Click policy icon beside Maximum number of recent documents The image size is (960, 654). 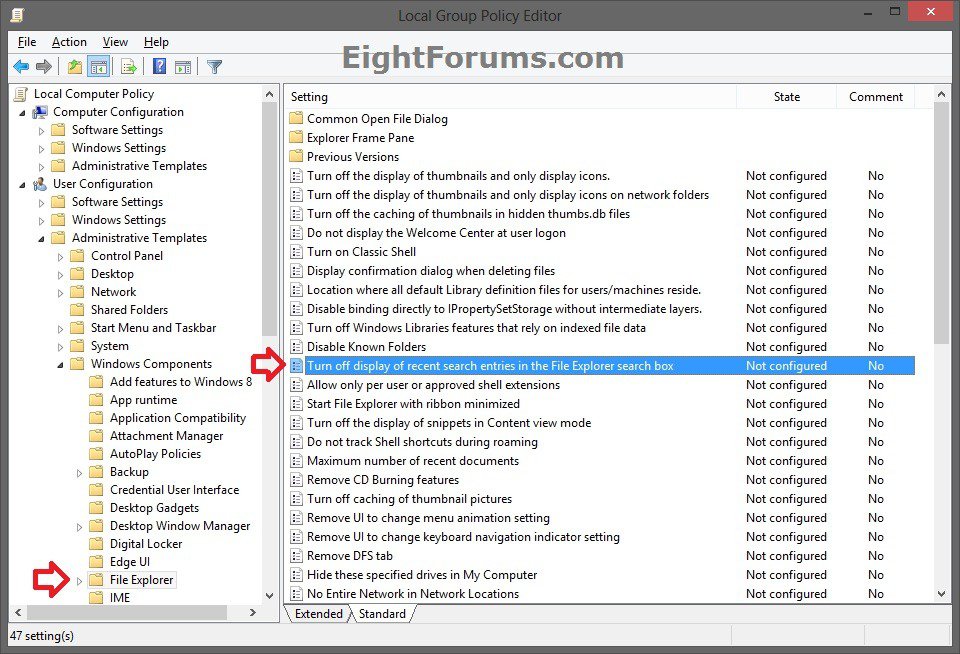(x=296, y=460)
